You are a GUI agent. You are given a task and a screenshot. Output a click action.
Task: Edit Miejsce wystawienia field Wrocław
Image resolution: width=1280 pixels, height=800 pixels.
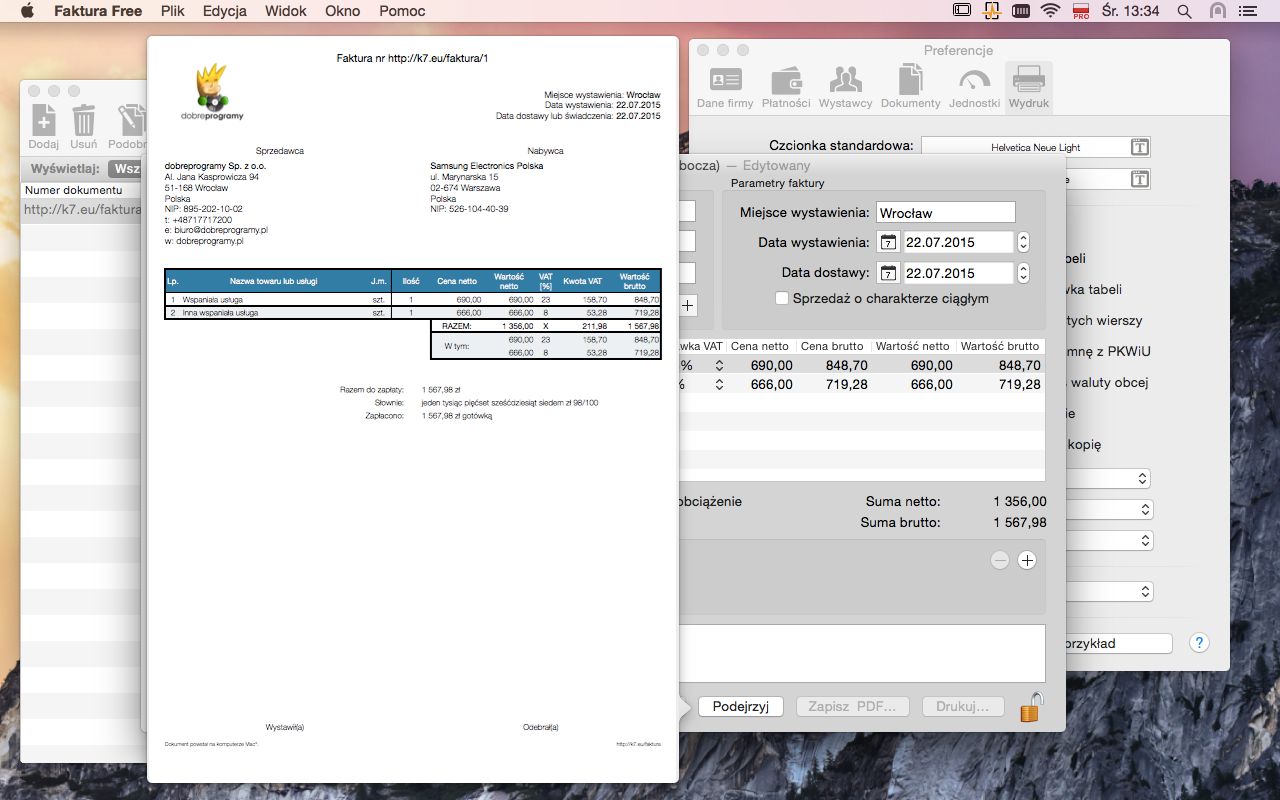[945, 212]
